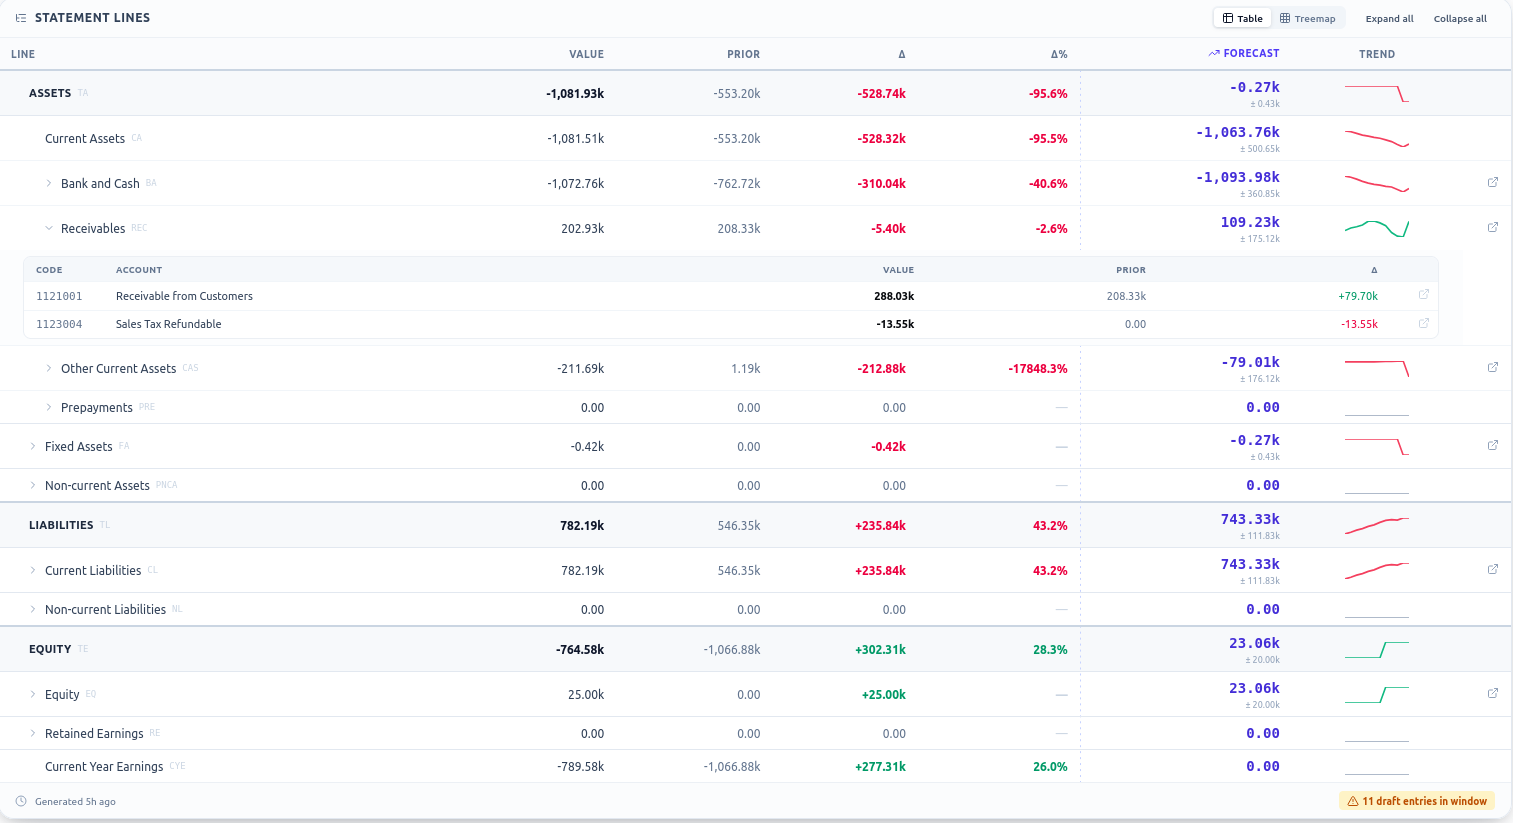Open external link icon for Equity row
Image resolution: width=1513 pixels, height=823 pixels.
1493,693
